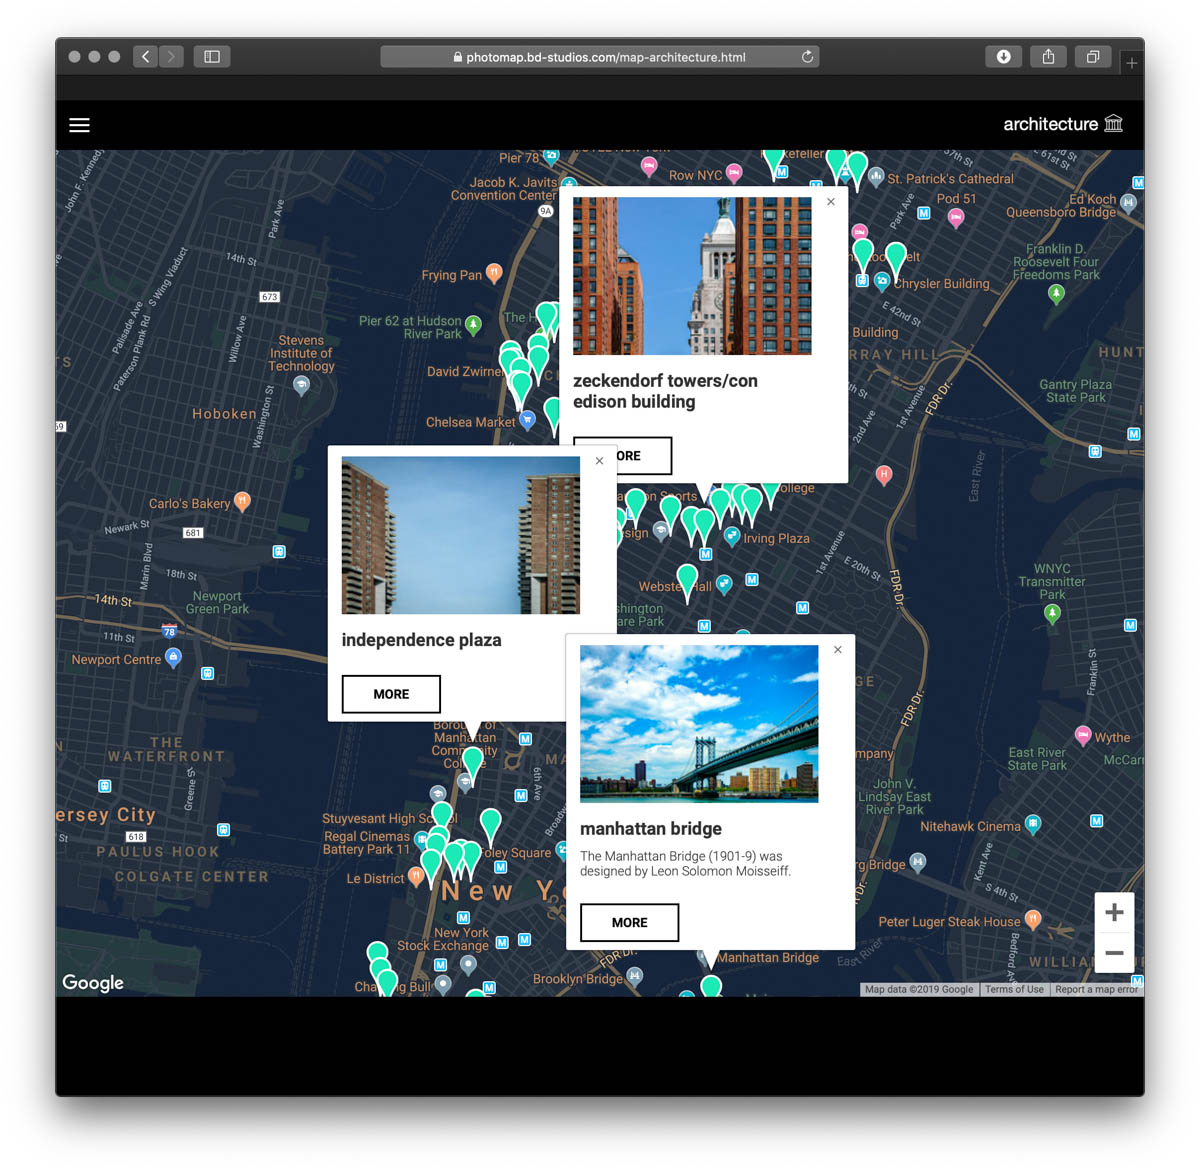Select the Frying Pan restaurant marker
Viewport: 1200px width, 1170px height.
point(494,273)
